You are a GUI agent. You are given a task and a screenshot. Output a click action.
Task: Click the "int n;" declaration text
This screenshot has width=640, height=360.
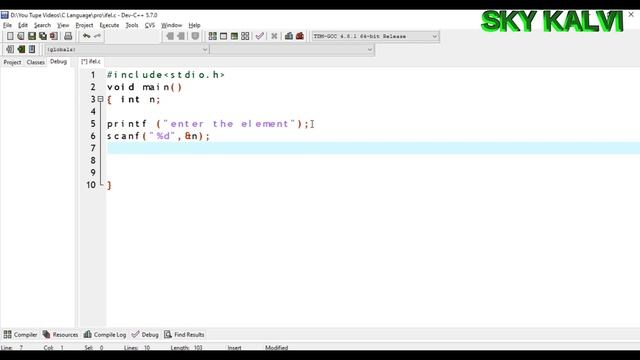pyautogui.click(x=140, y=100)
